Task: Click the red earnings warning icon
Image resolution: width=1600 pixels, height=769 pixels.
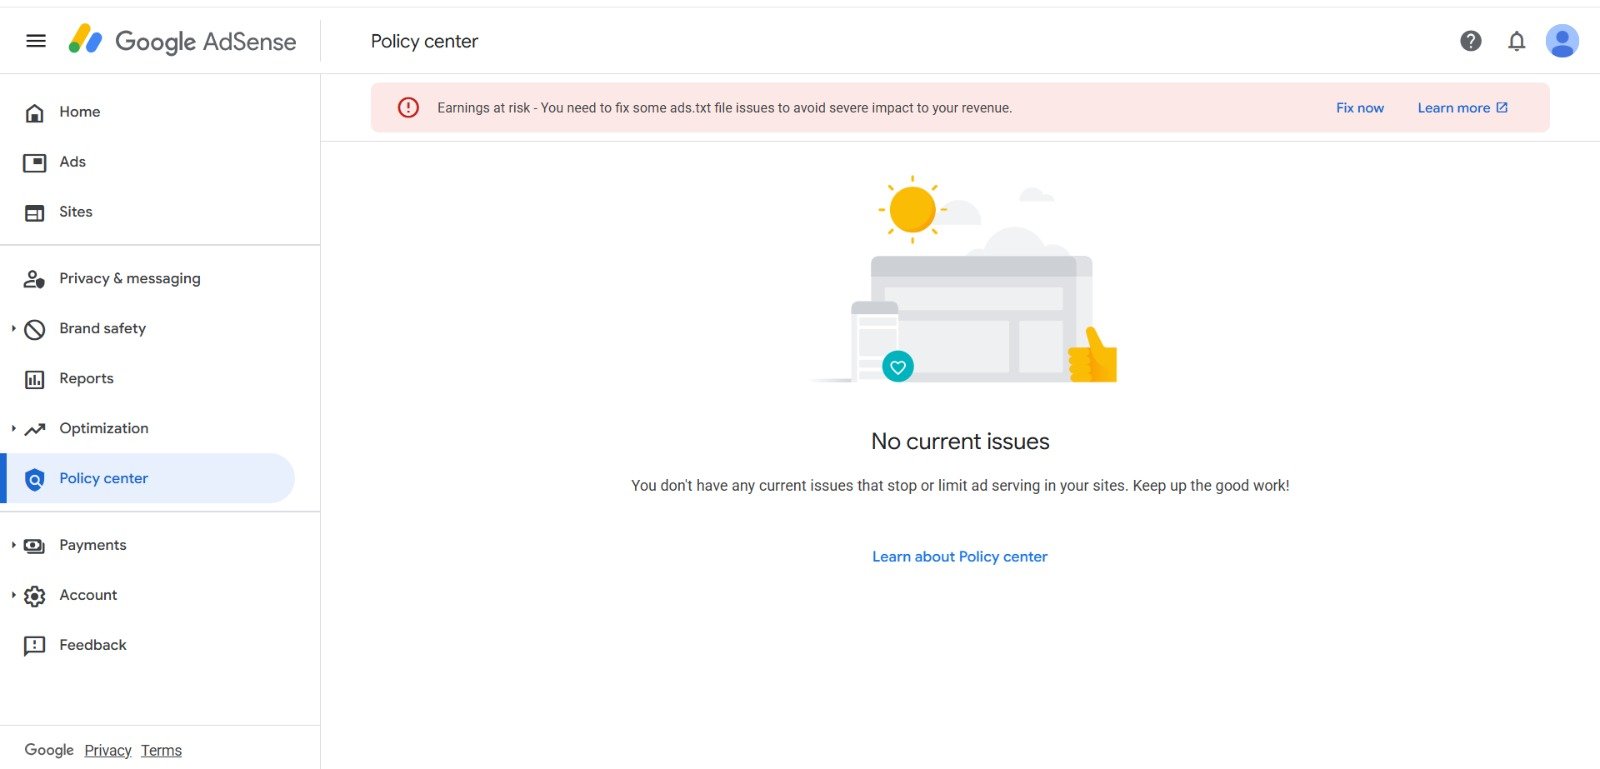Action: coord(408,108)
